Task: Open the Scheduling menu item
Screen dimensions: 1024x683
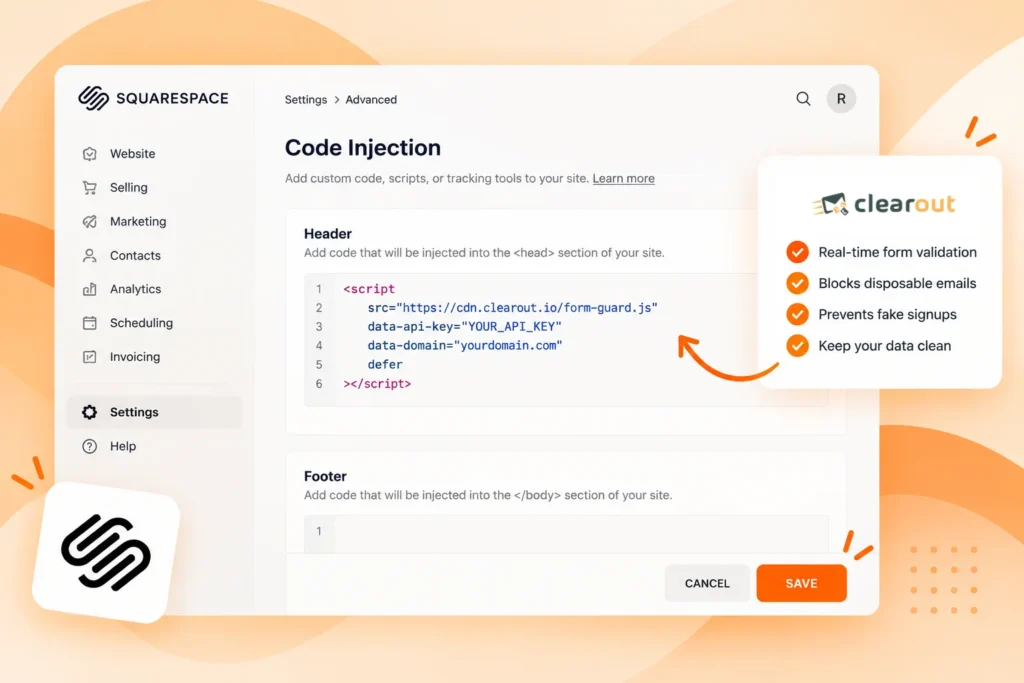Action: (141, 323)
